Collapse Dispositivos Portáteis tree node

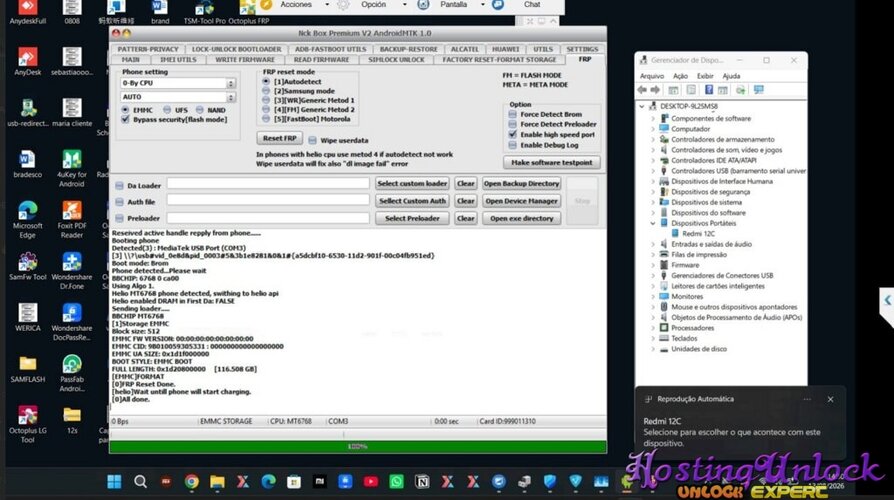(x=653, y=223)
